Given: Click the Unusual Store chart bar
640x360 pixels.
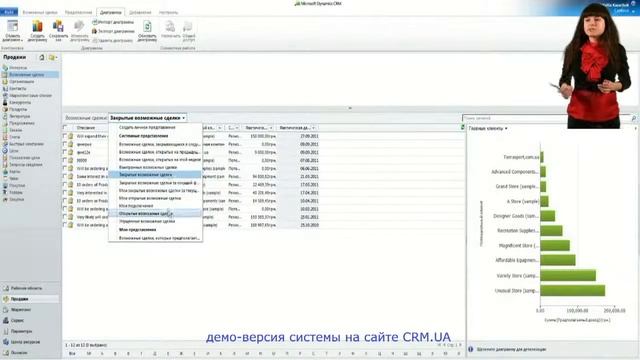Looking at the screenshot, I should [x=573, y=291].
